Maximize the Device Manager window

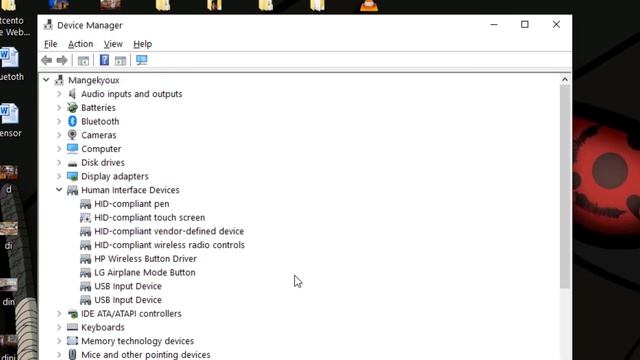pyautogui.click(x=524, y=24)
